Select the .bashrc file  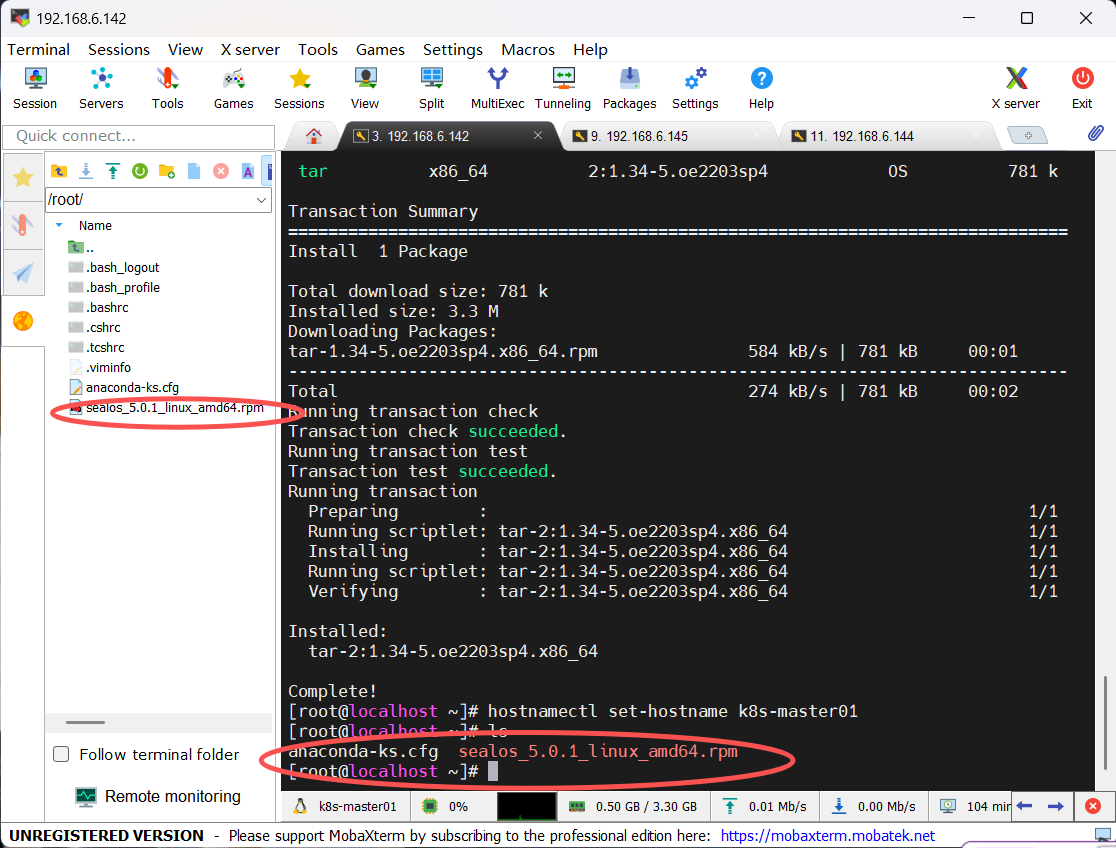[x=99, y=308]
